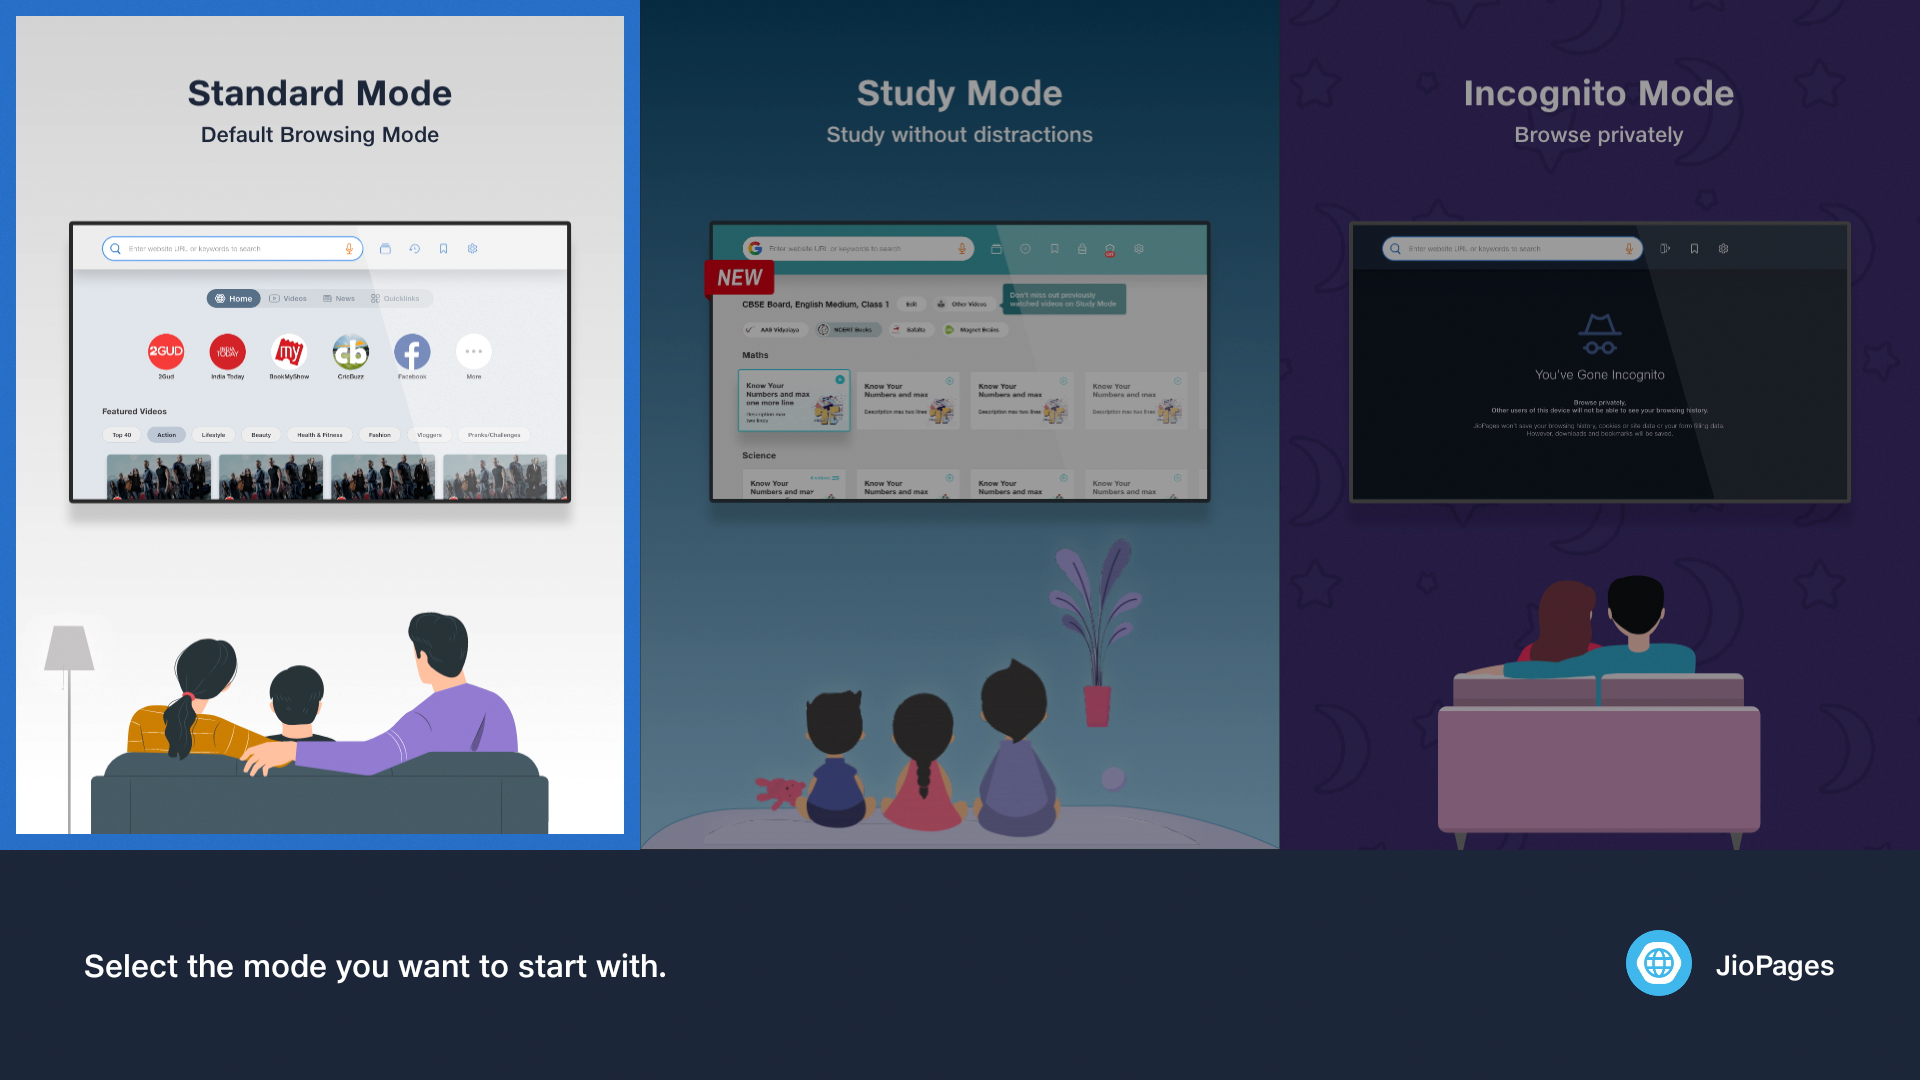Click the microphone icon in Study preview search
The height and width of the screenshot is (1080, 1920).
click(962, 249)
